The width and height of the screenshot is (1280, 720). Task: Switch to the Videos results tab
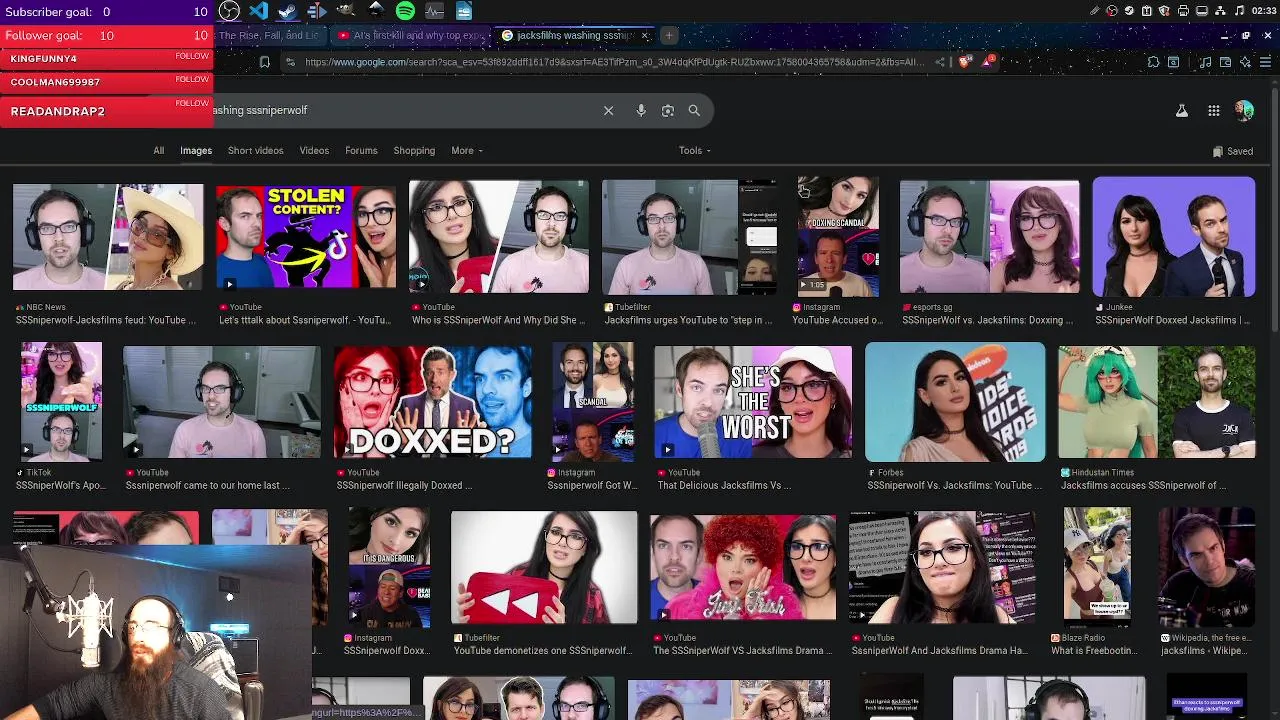tap(314, 151)
